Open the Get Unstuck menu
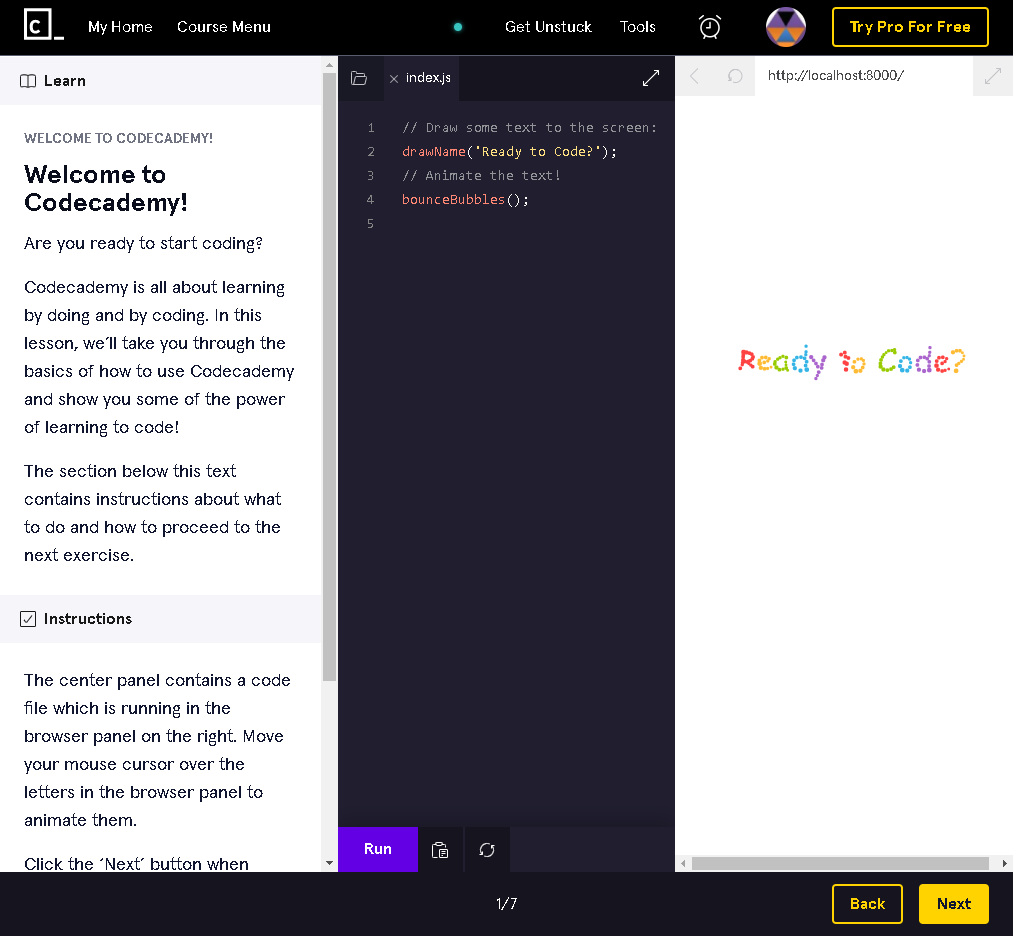Viewport: 1013px width, 936px height. click(548, 27)
